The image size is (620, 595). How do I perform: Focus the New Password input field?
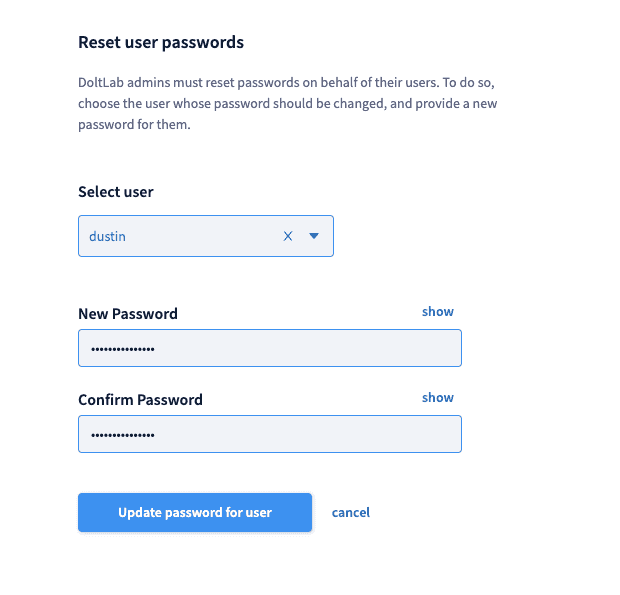pyautogui.click(x=270, y=348)
